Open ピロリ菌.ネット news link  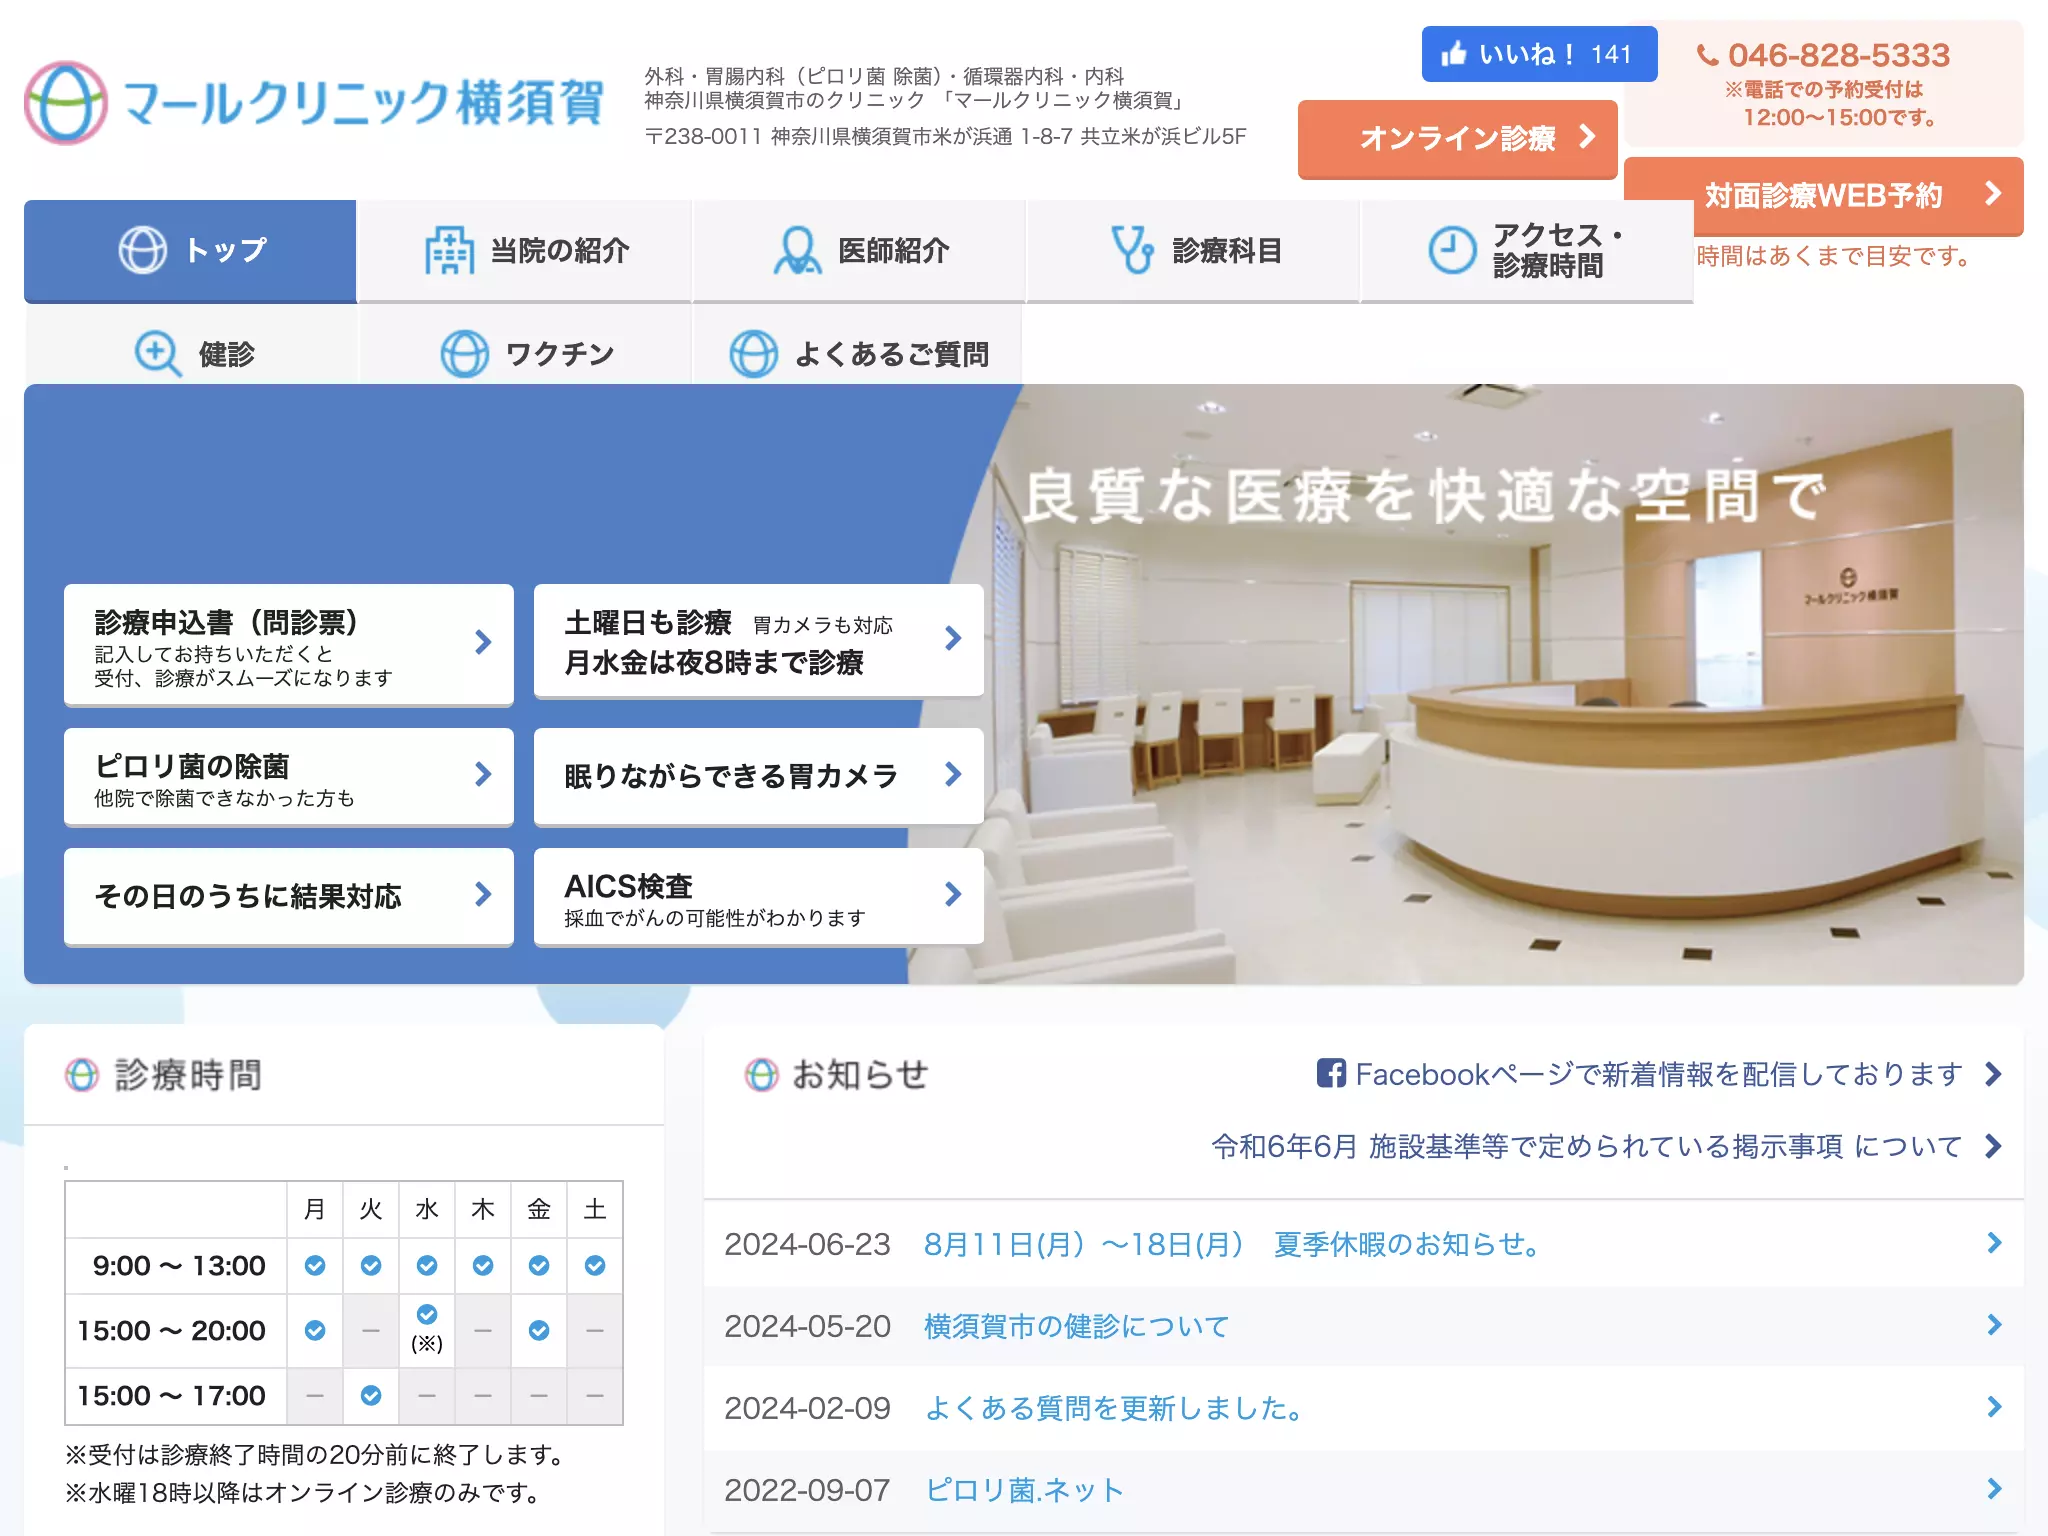click(1024, 1490)
